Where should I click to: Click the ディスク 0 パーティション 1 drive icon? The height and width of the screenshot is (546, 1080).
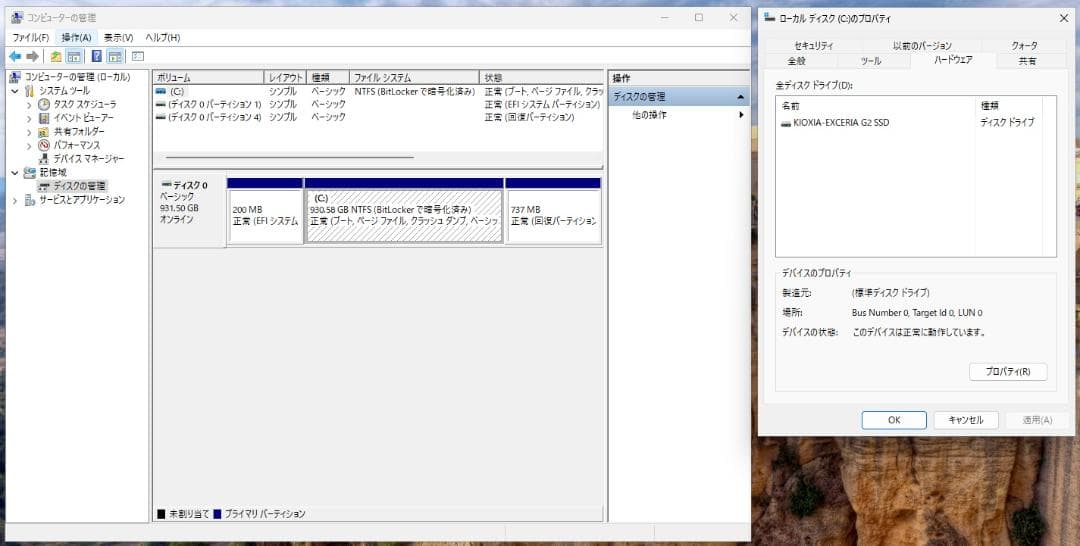tap(161, 104)
